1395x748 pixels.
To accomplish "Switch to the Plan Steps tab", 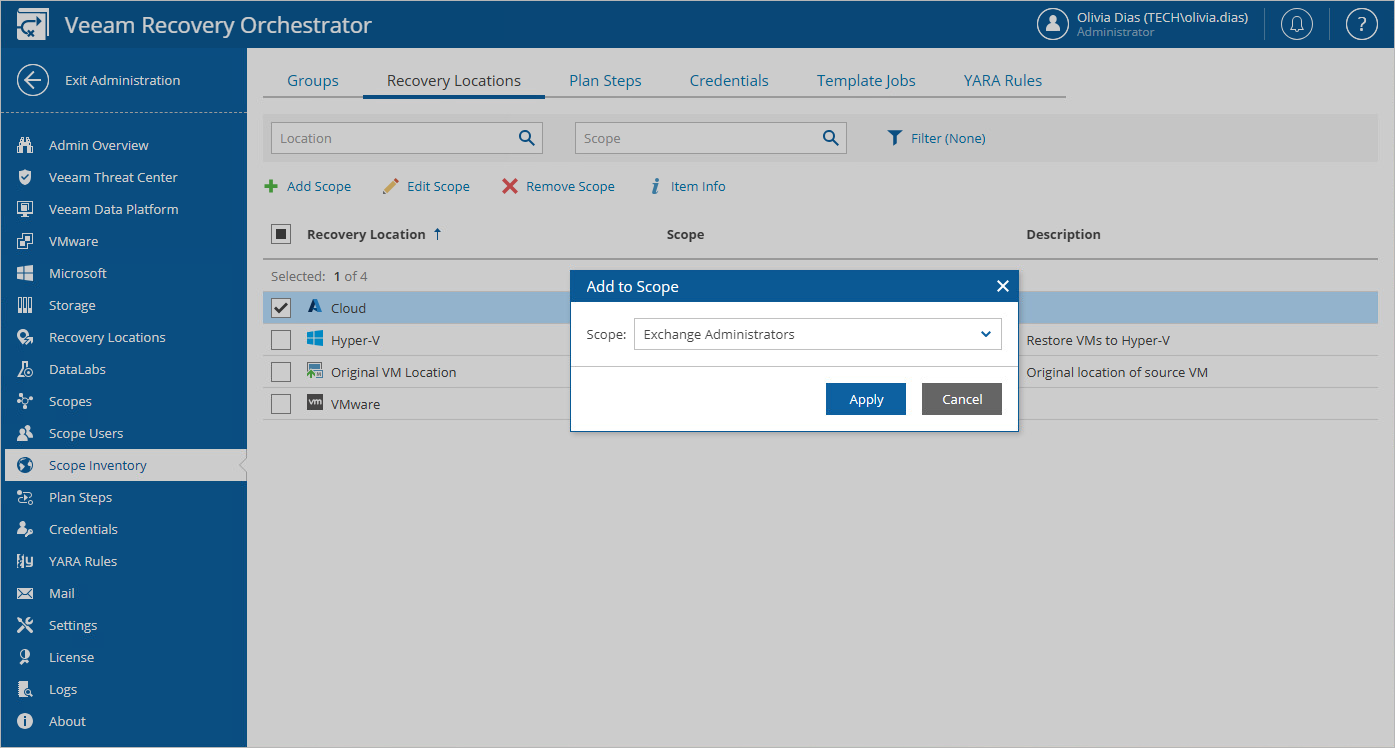I will point(605,81).
